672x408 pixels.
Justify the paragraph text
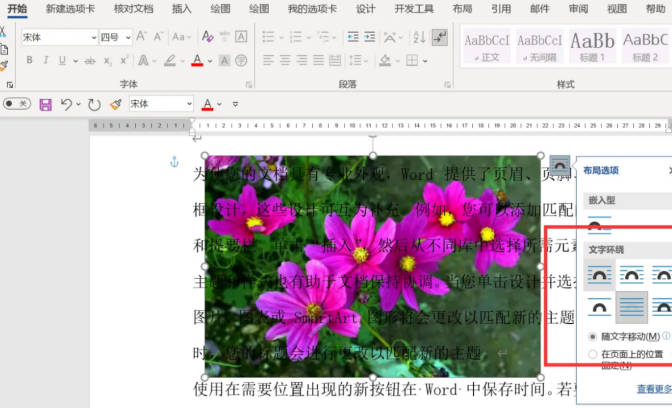pyautogui.click(x=318, y=60)
